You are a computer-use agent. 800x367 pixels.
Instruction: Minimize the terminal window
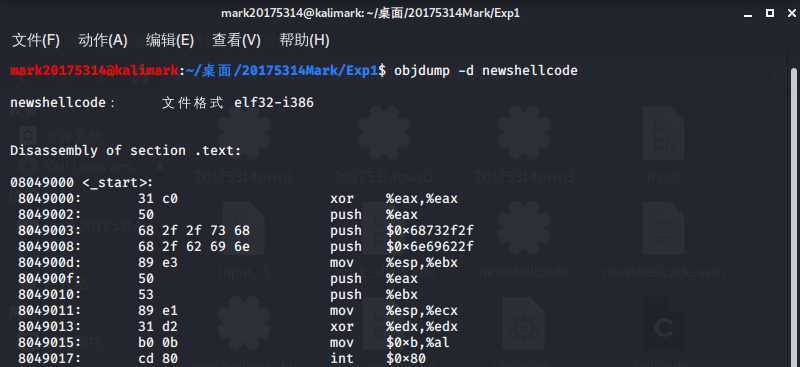coord(748,14)
